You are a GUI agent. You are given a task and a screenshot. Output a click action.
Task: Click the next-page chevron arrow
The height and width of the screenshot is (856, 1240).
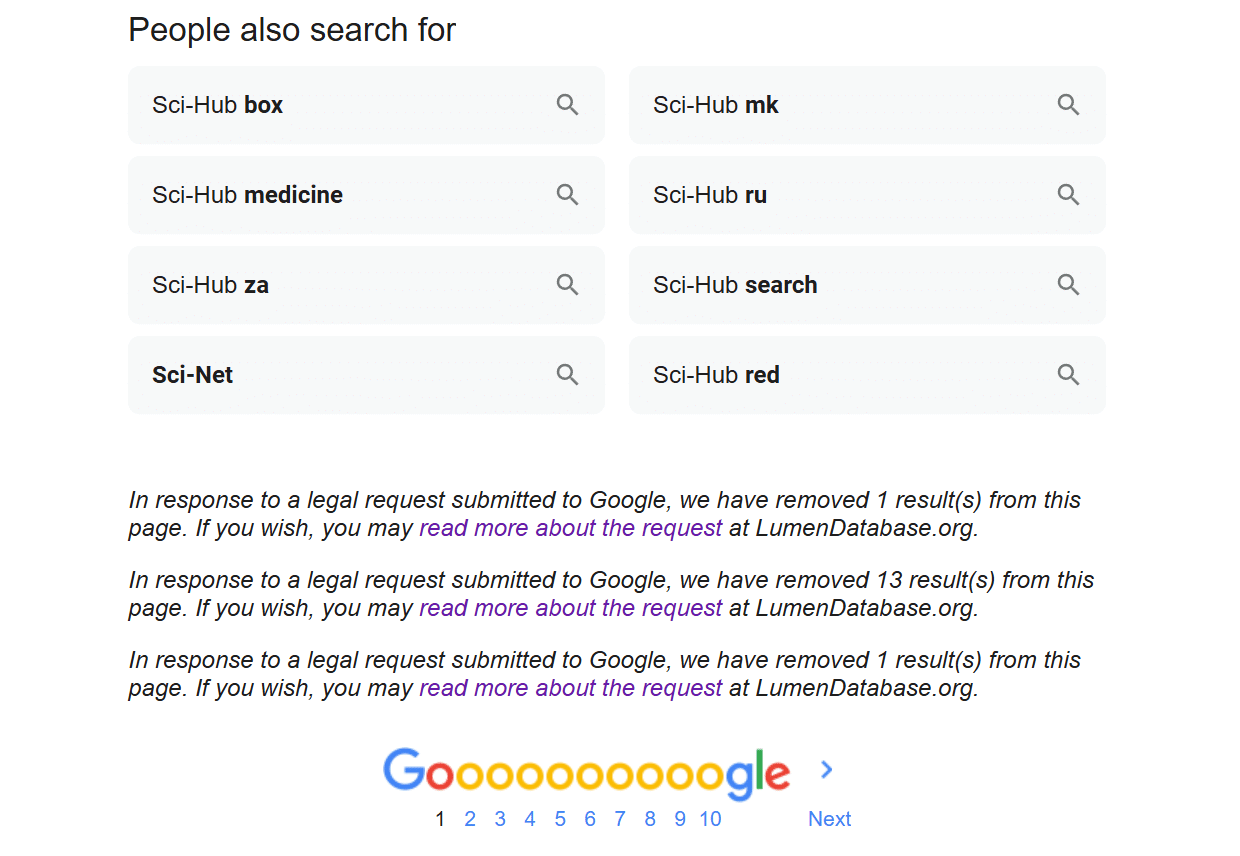pyautogui.click(x=827, y=769)
